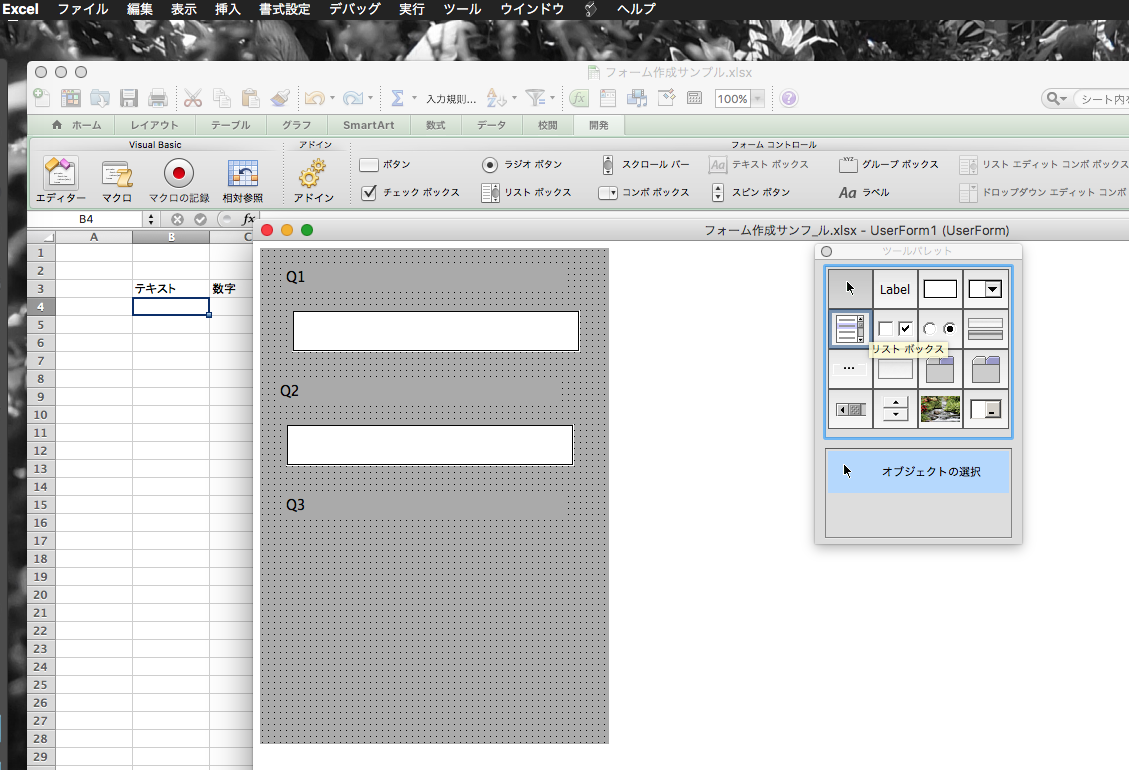The image size is (1129, 770).
Task: Select the Label tool in the tool palette
Action: [895, 289]
